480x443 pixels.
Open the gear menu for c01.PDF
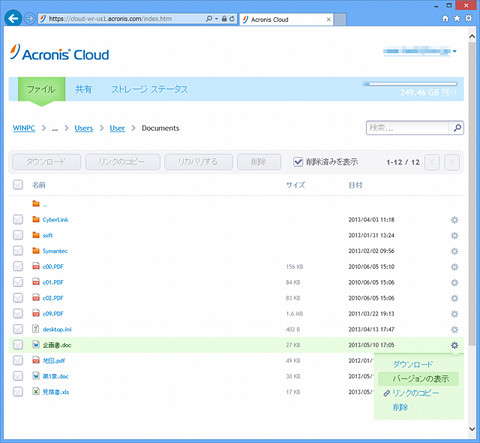[454, 282]
